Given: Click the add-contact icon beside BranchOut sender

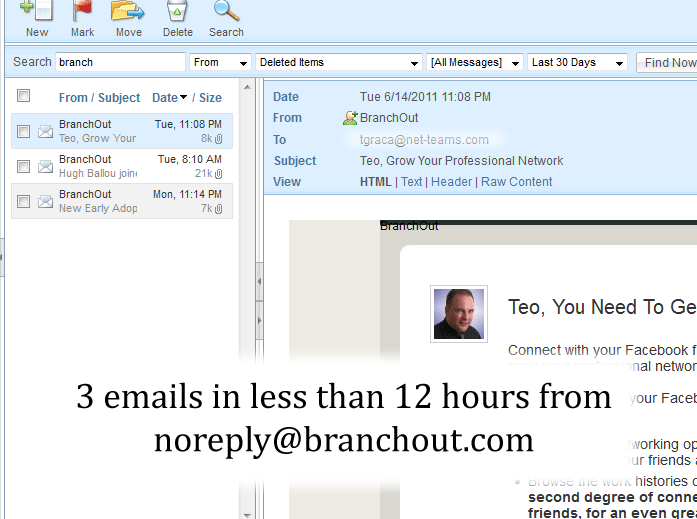Looking at the screenshot, I should pos(350,118).
